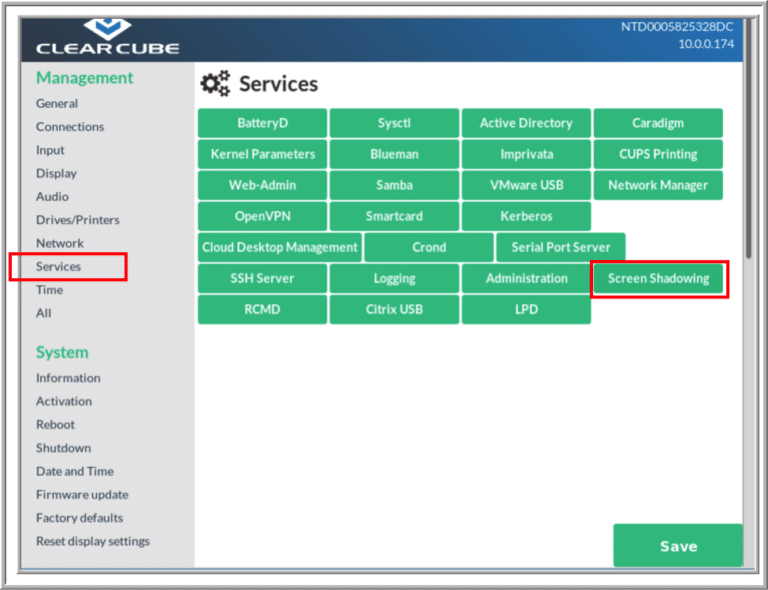Go to Network in Management menu
This screenshot has width=768, height=590.
pyautogui.click(x=60, y=243)
